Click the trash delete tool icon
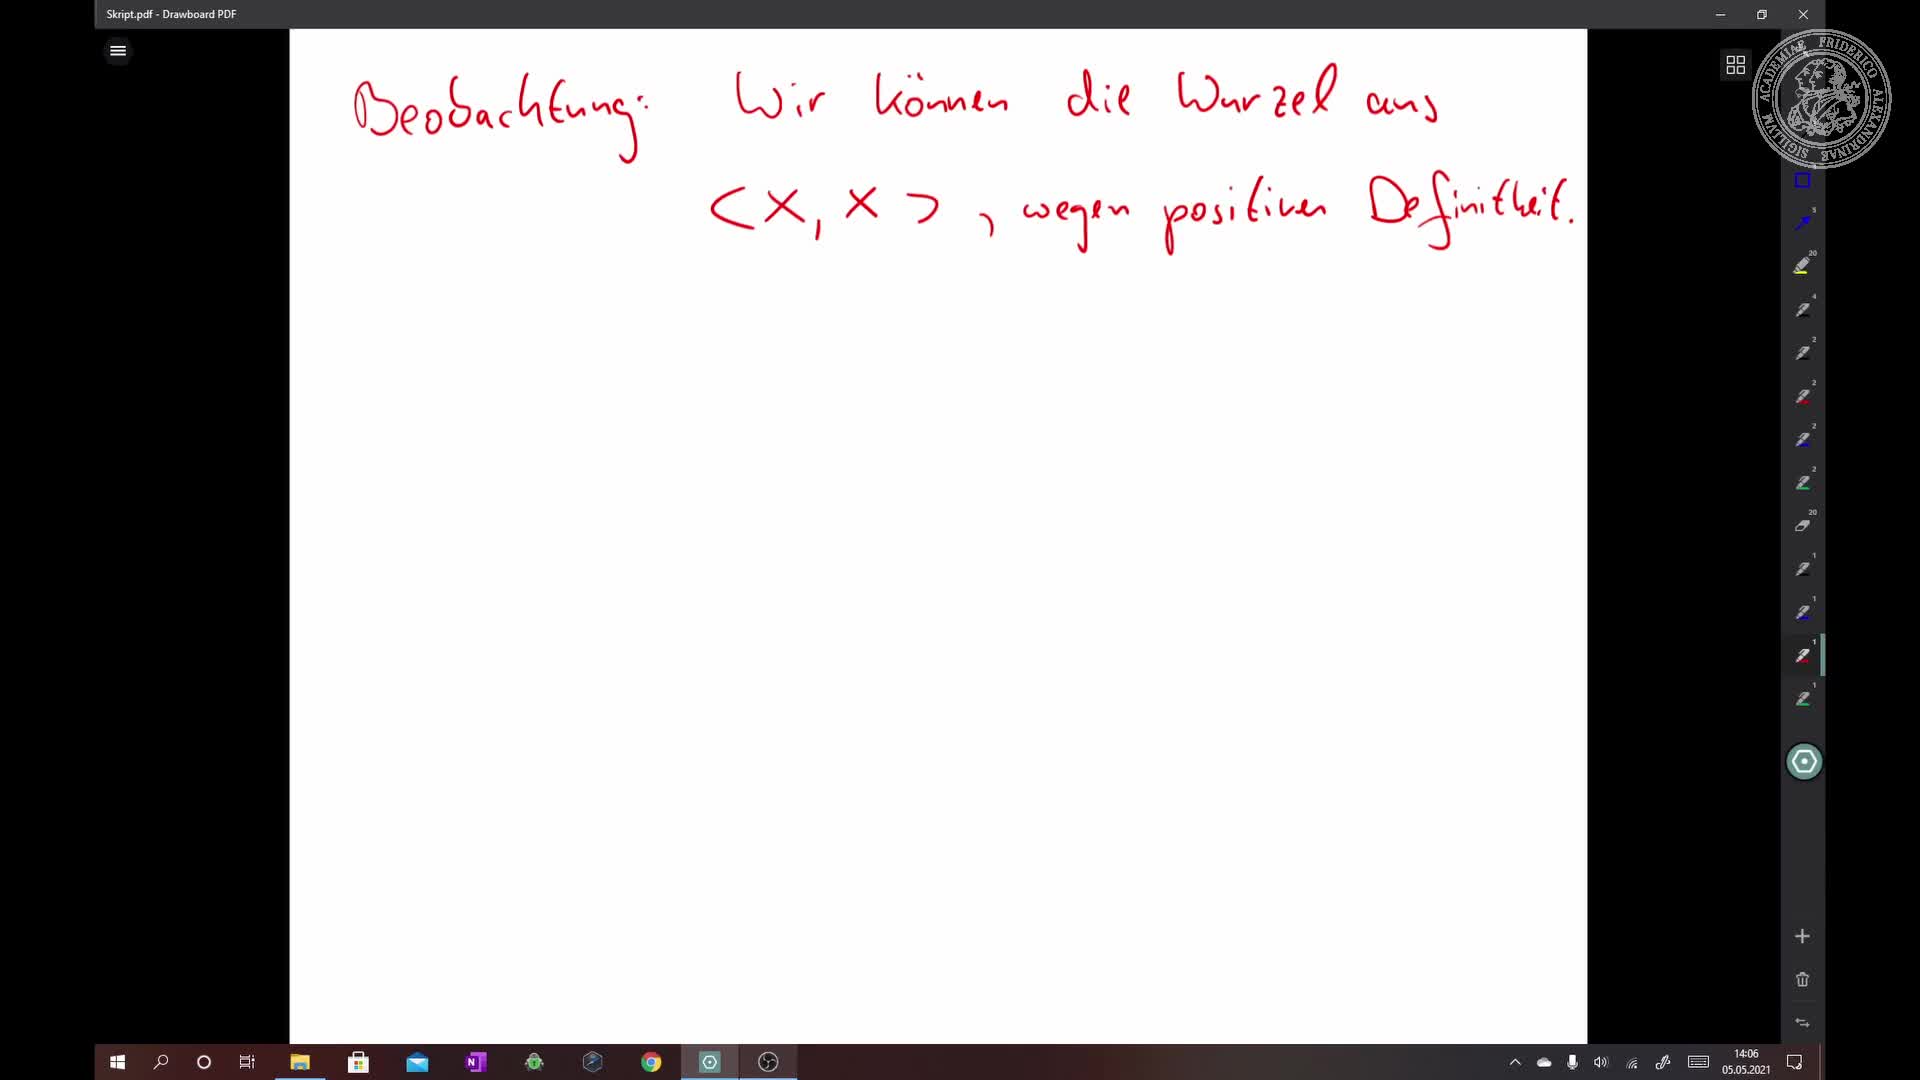This screenshot has height=1080, width=1920. pos(1802,980)
